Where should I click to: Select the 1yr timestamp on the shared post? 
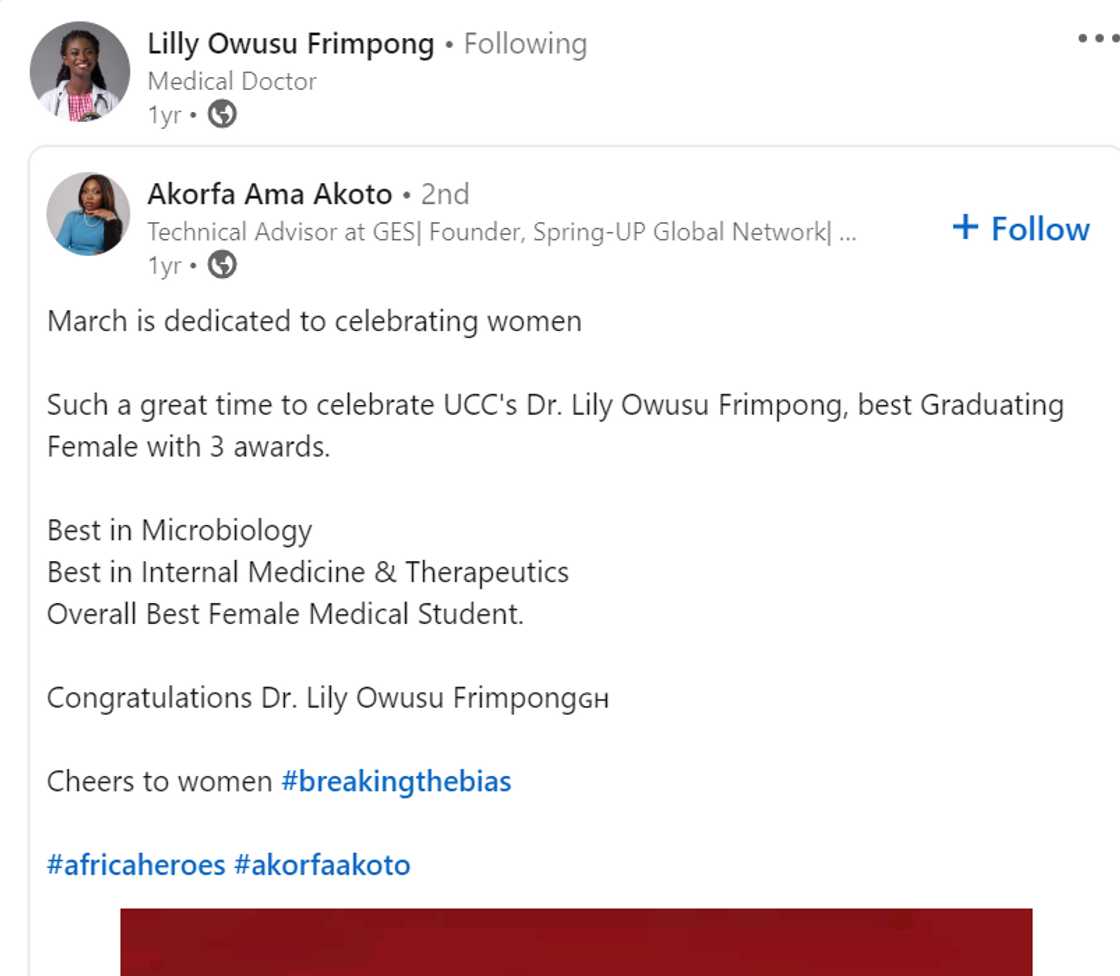(x=162, y=266)
